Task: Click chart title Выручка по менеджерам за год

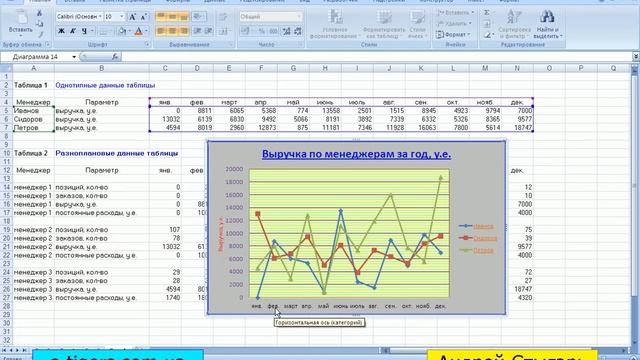Action: [356, 154]
